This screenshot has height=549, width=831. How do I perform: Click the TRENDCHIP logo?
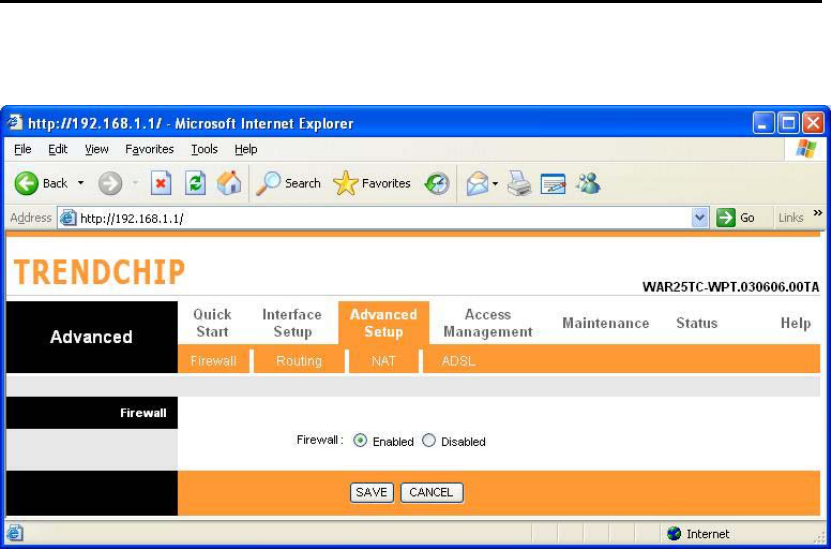click(x=99, y=272)
